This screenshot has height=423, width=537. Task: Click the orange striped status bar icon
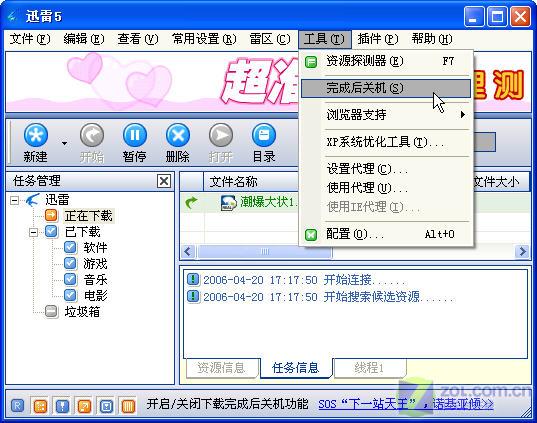[x=128, y=406]
